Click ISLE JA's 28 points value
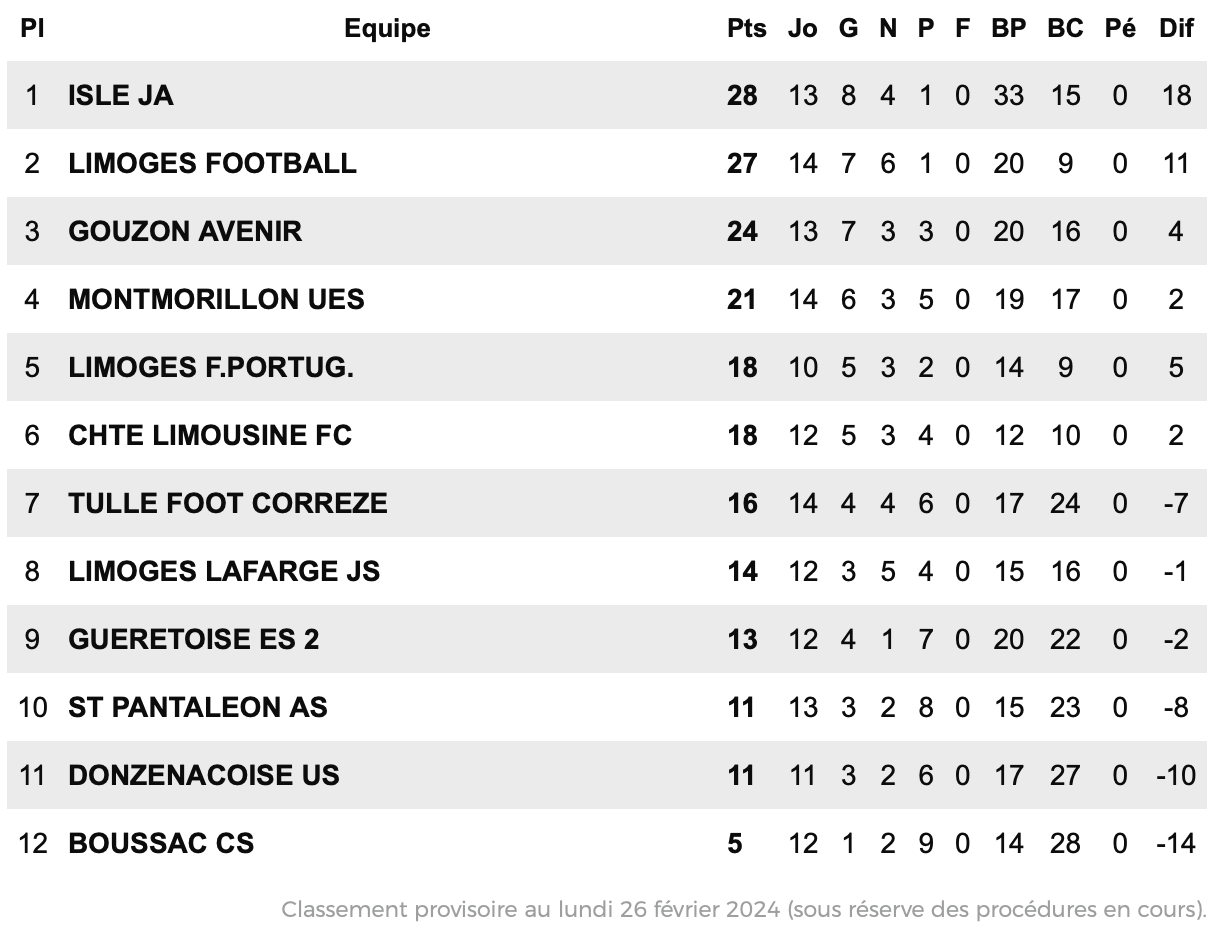Viewport: 1212px width, 948px height. coord(742,95)
